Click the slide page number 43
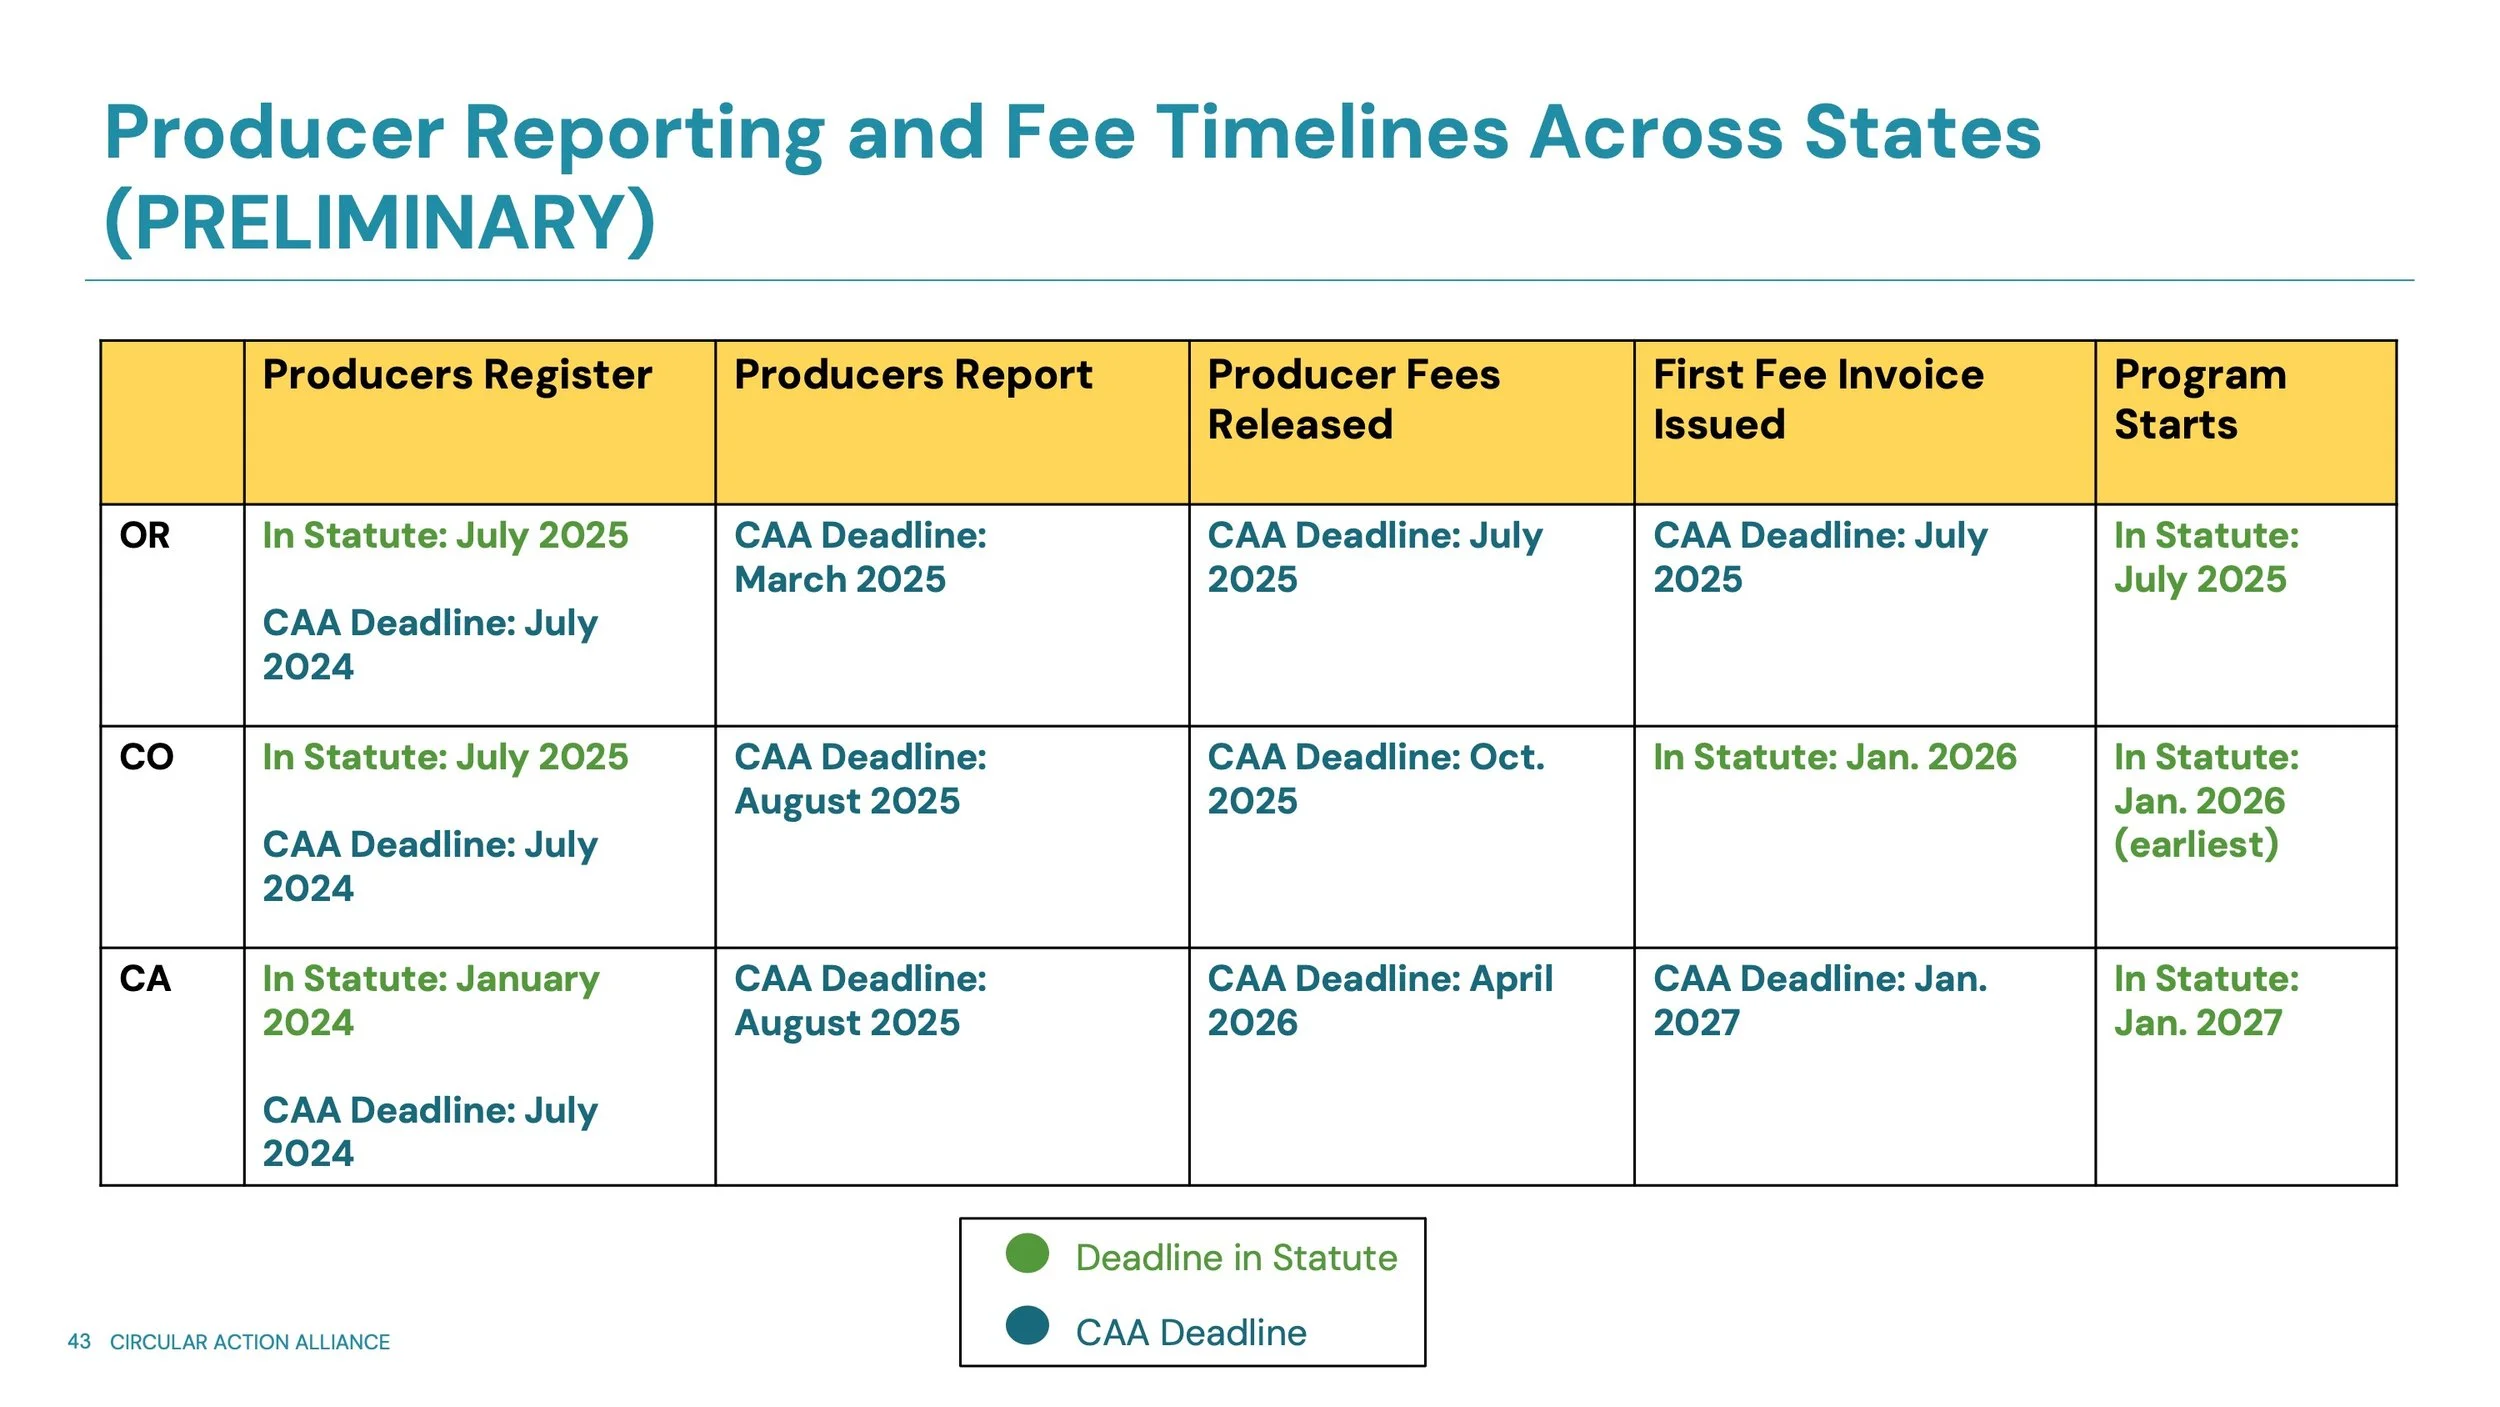This screenshot has height=1407, width=2500. click(79, 1342)
